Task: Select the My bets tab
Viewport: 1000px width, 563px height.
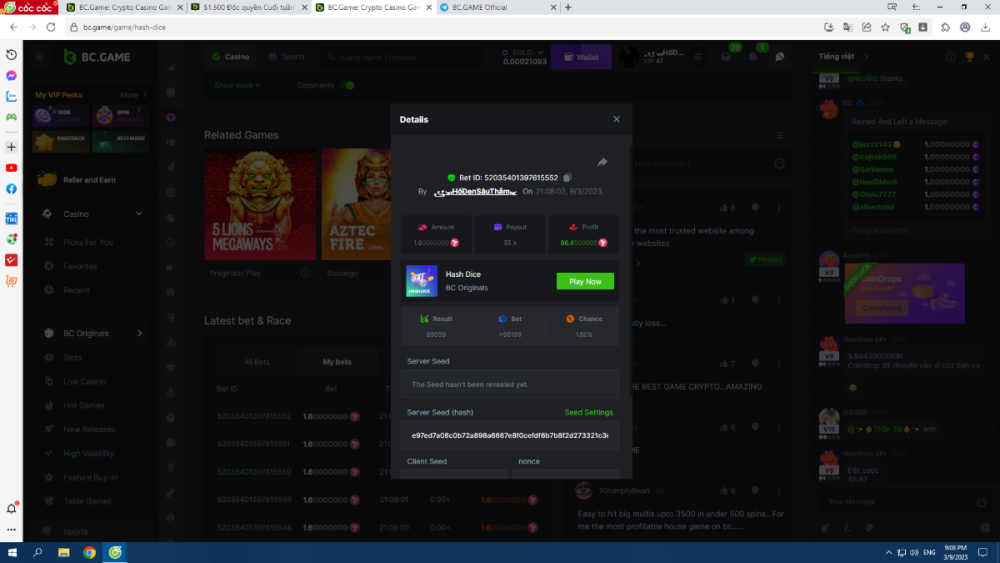Action: point(336,361)
